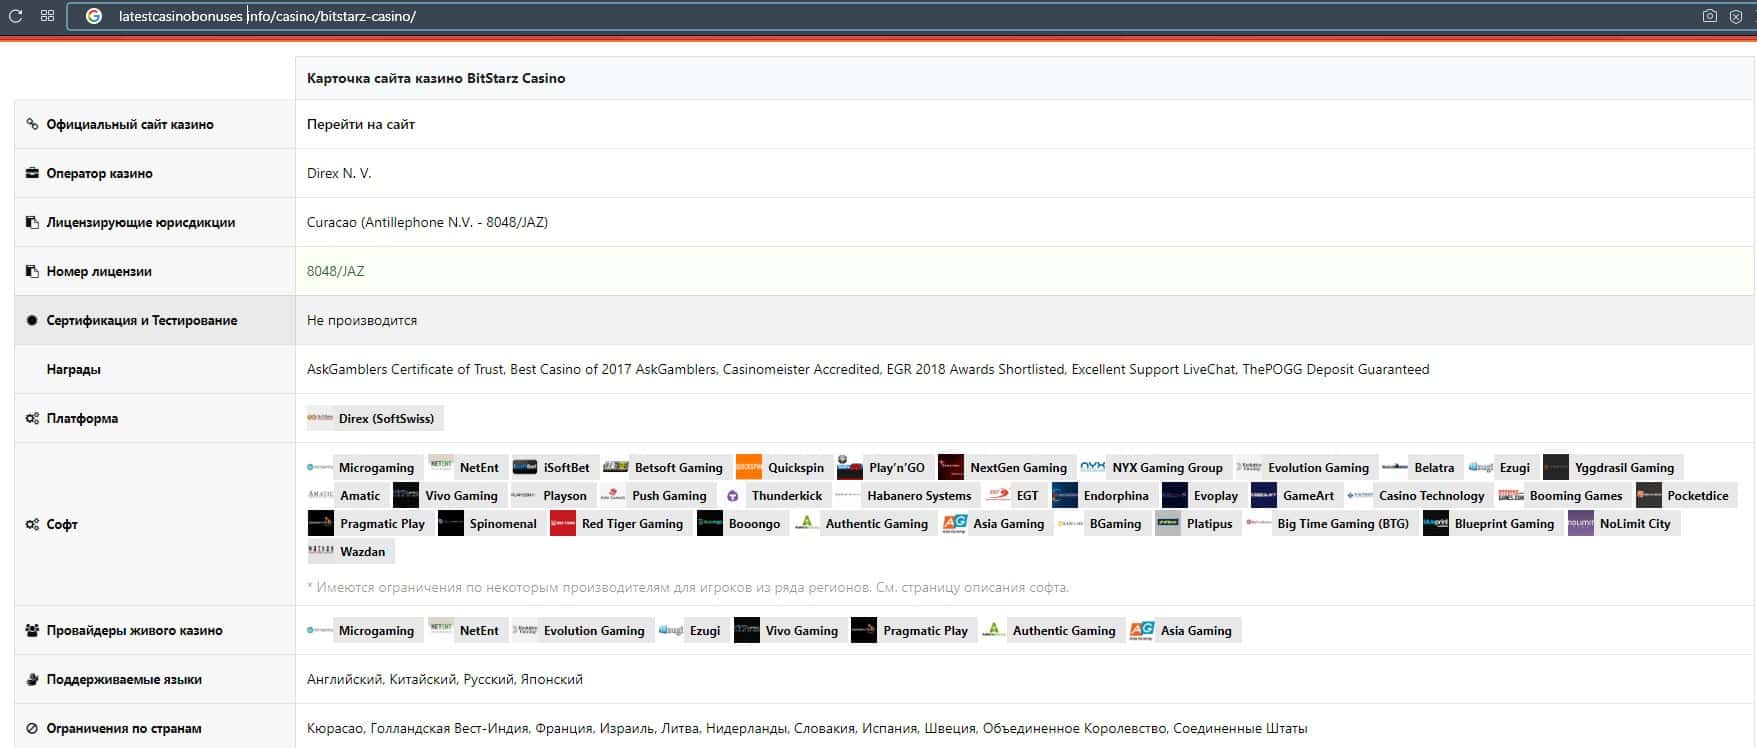Click the Asia Gaming logo in Софт row
The image size is (1757, 748).
(955, 523)
